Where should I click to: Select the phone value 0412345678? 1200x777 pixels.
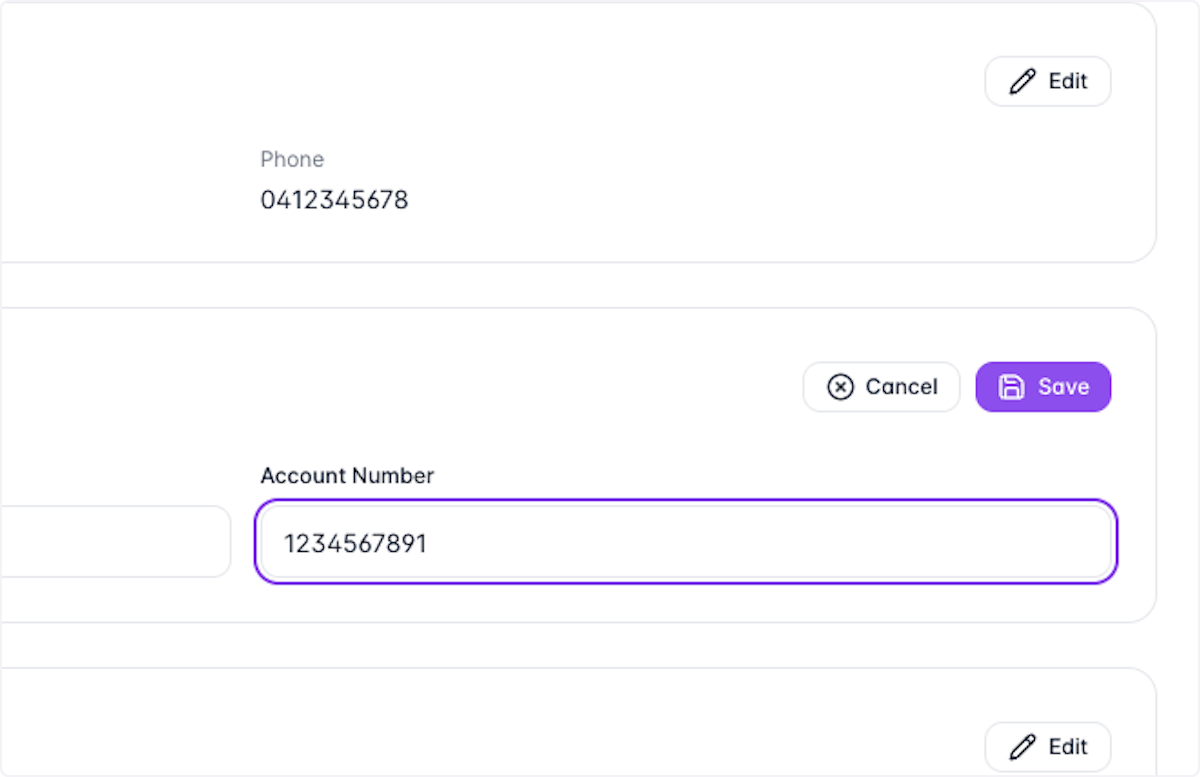coord(335,200)
